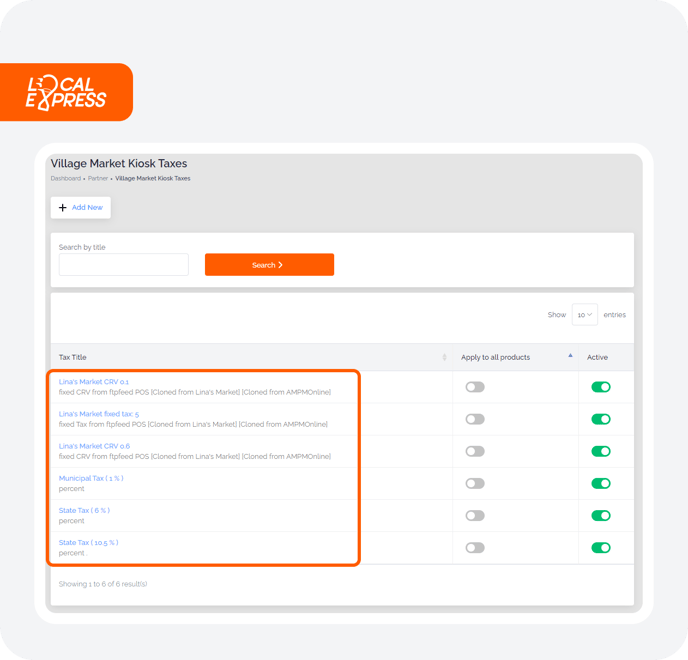This screenshot has height=660, width=688.
Task: Click the Tax Title sort arrows
Action: coord(444,357)
